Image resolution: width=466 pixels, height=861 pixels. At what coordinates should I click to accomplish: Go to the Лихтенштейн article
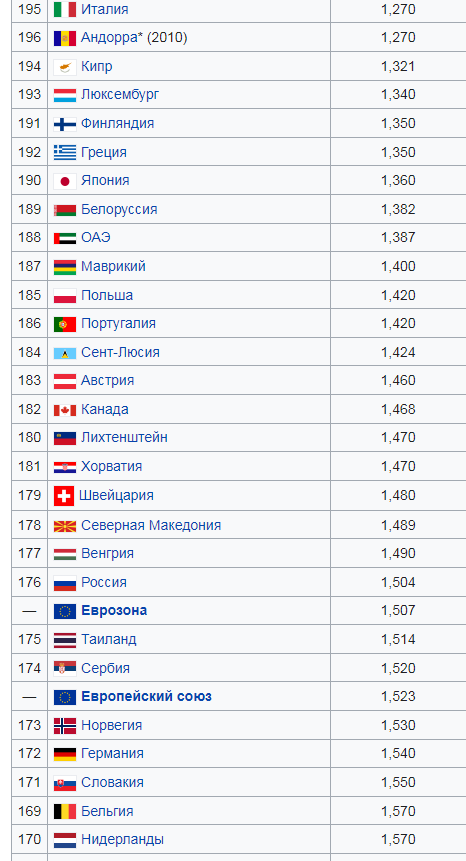point(125,438)
